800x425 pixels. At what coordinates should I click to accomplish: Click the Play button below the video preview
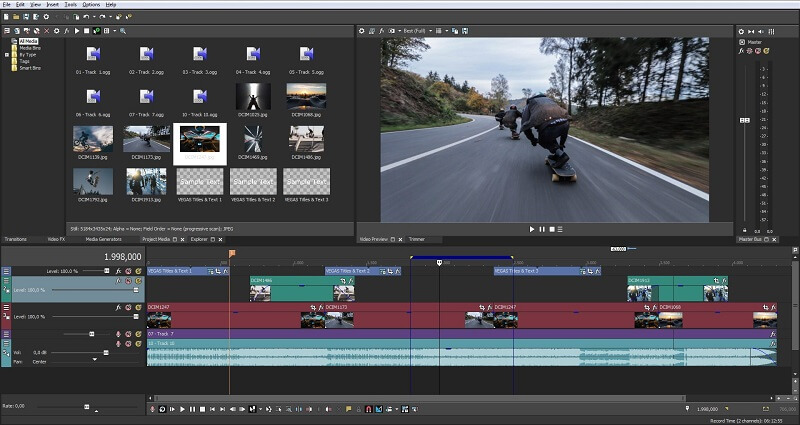pyautogui.click(x=532, y=229)
